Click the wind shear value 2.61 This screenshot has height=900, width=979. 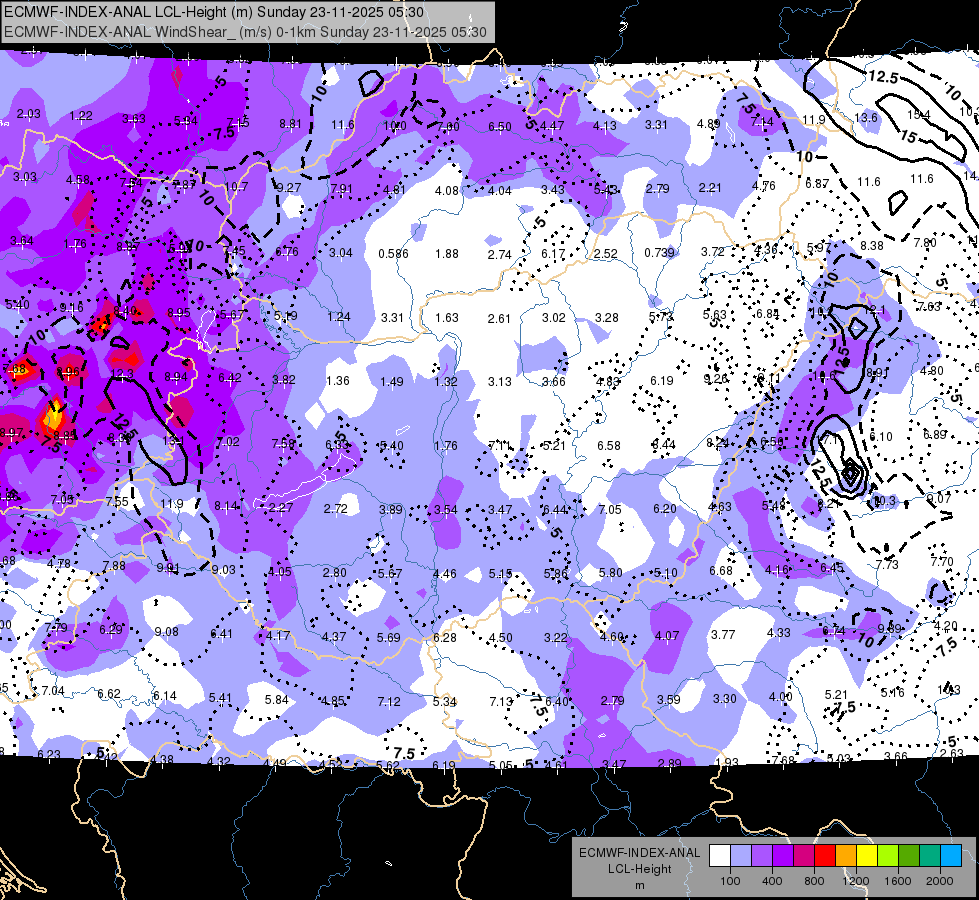(x=499, y=319)
